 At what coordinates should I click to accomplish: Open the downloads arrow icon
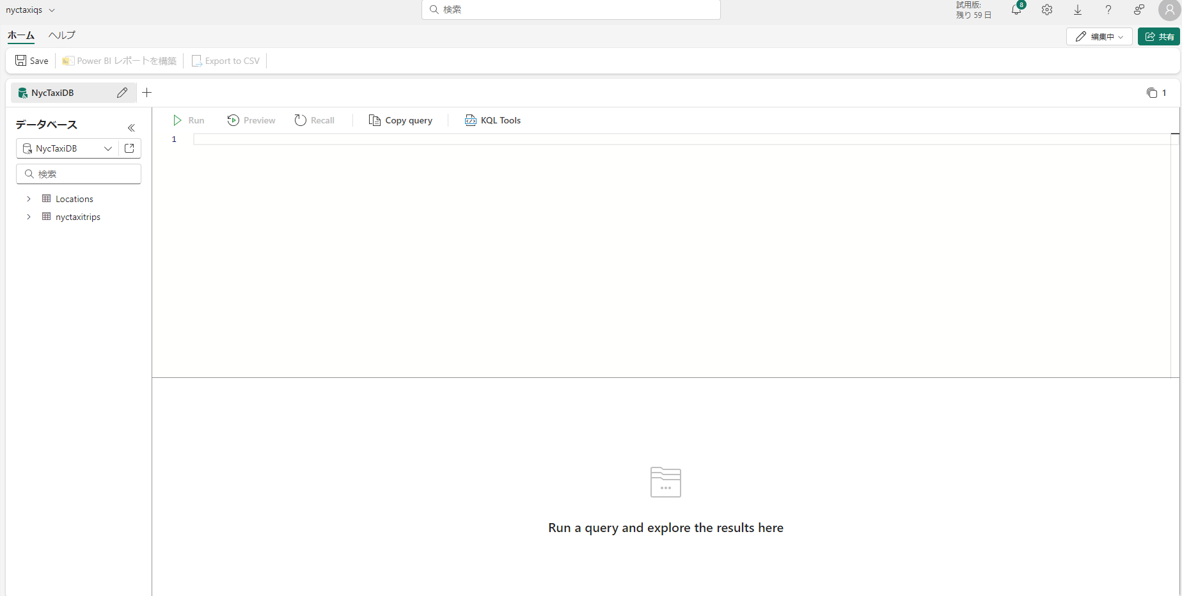point(1077,10)
